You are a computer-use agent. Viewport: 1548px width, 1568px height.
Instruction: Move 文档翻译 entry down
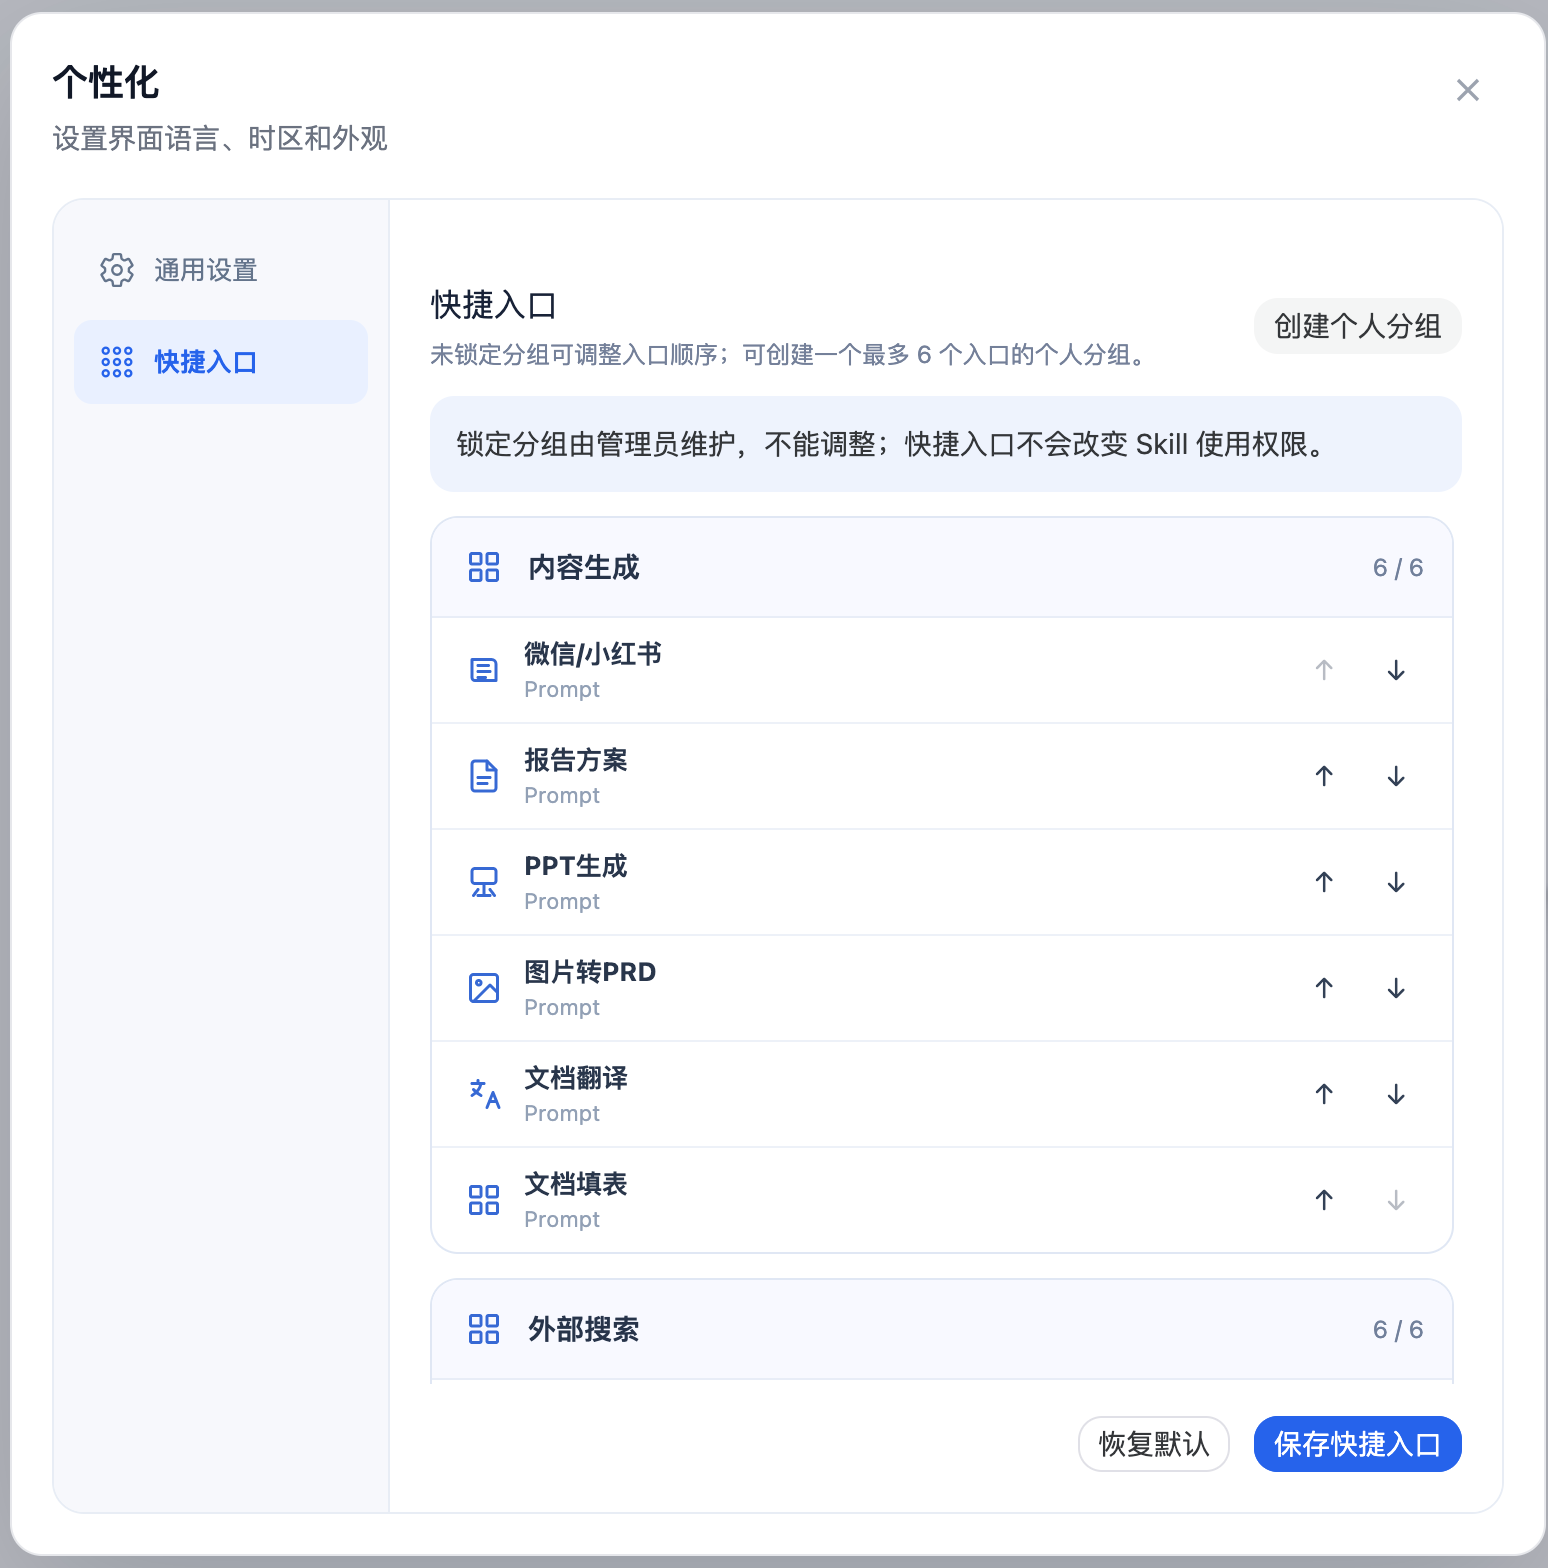tap(1396, 1094)
